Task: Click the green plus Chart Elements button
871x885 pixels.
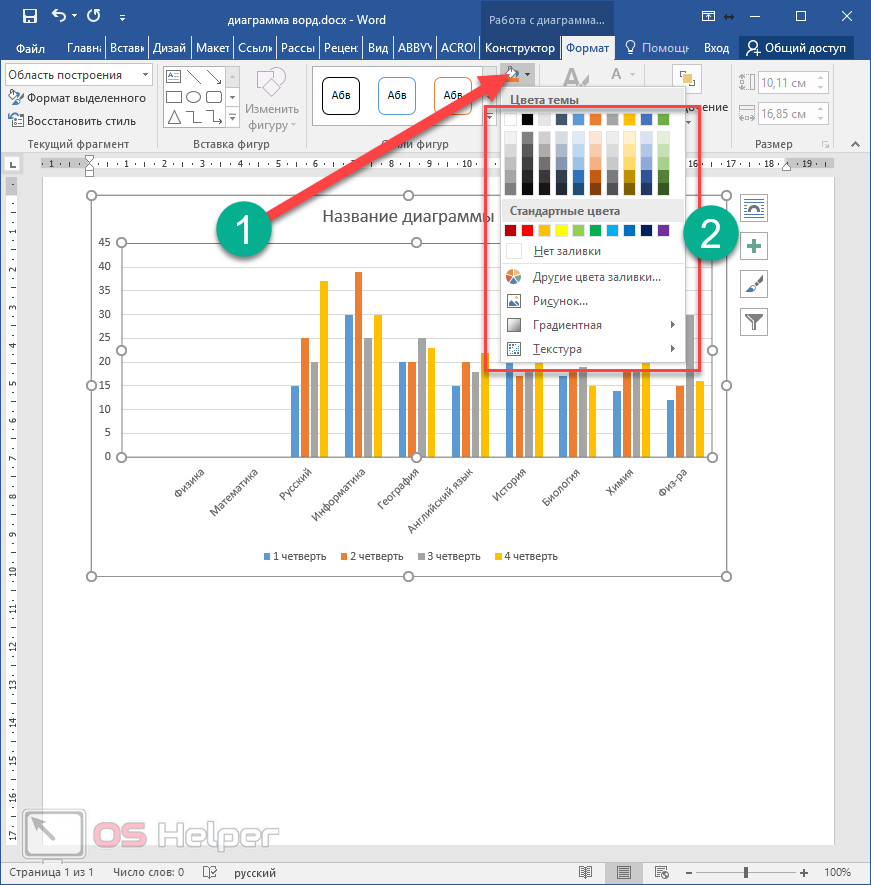Action: [x=754, y=246]
